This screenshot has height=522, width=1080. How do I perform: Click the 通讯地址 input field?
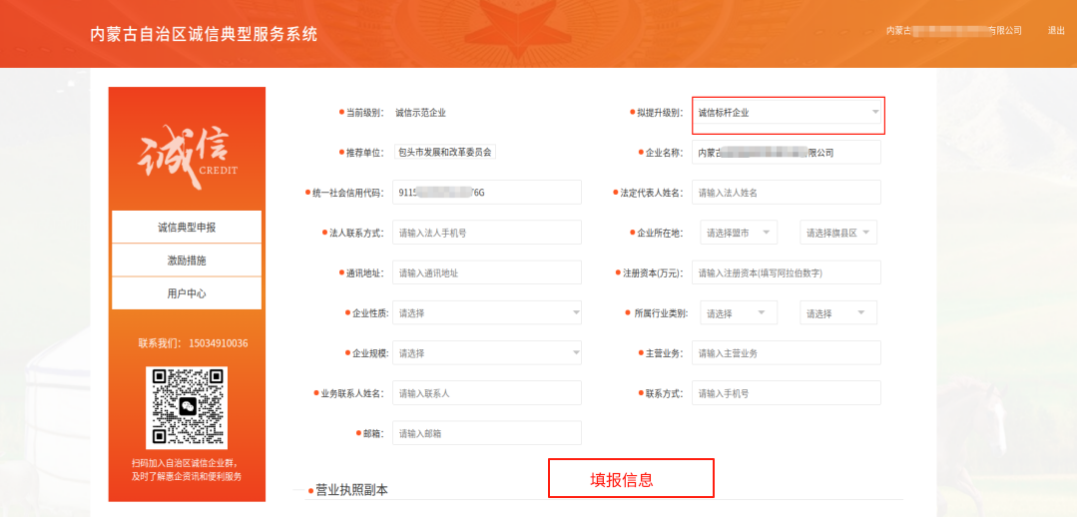pyautogui.click(x=486, y=273)
